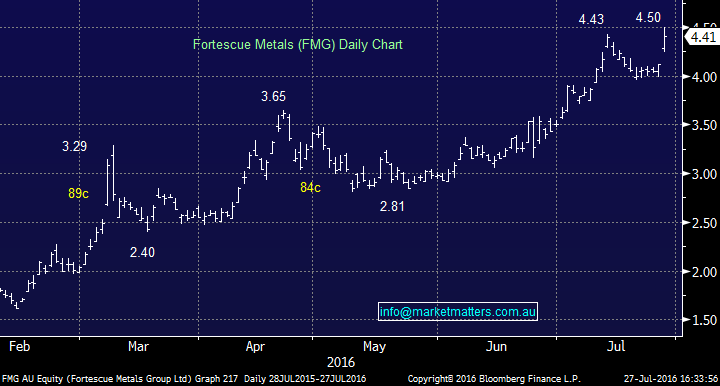Click the 2.40 low annotation
720x386 pixels.
[142, 252]
